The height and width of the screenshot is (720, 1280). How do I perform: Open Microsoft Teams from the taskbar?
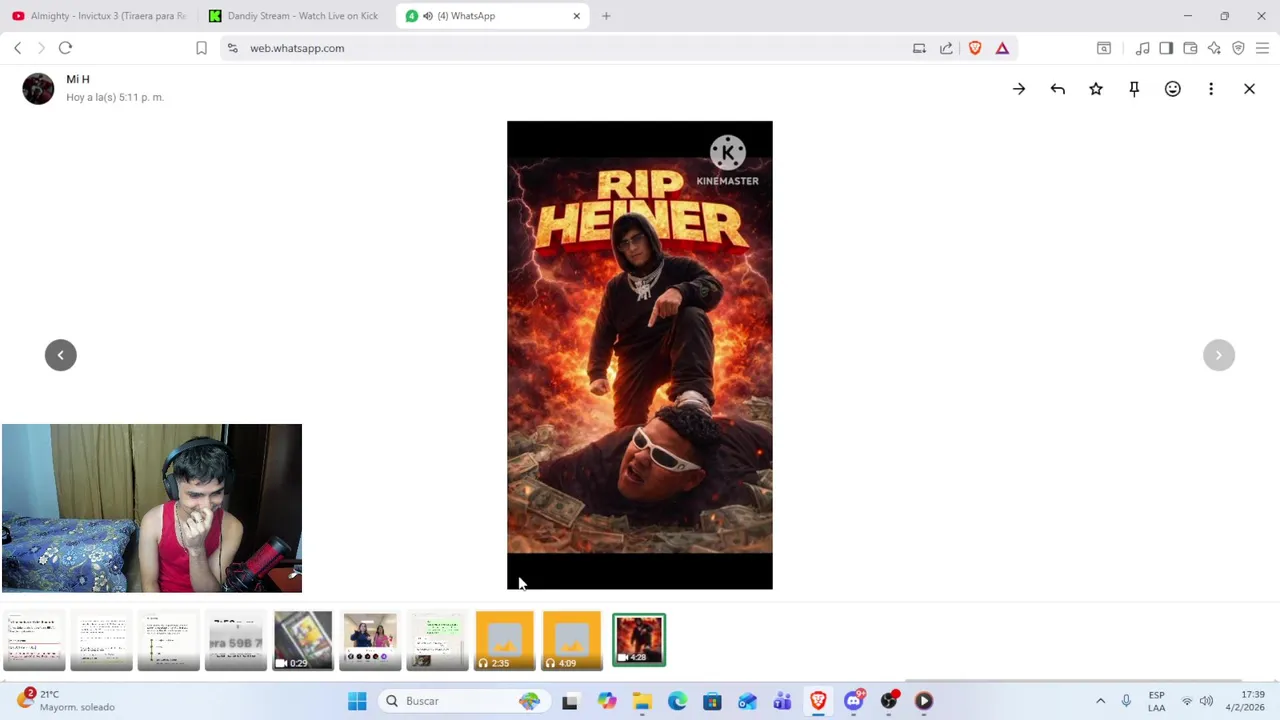782,701
